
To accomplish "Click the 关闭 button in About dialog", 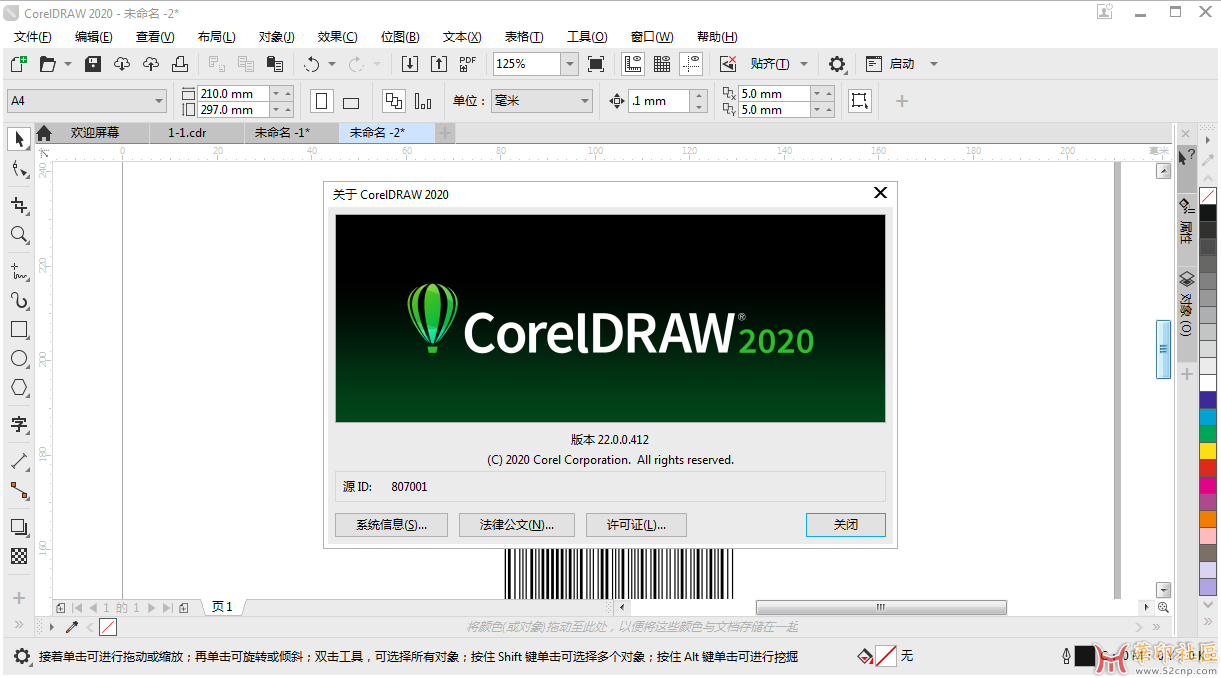I will coord(846,524).
